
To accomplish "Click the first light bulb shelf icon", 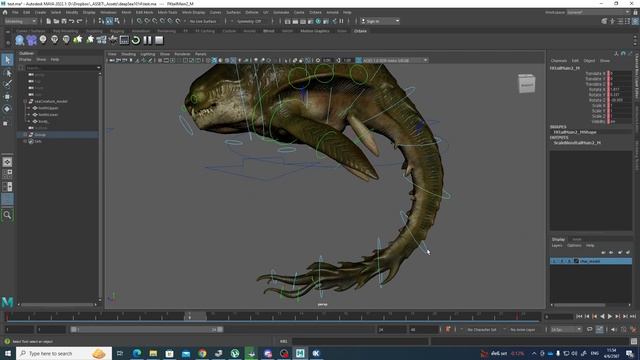I will tap(43, 40).
